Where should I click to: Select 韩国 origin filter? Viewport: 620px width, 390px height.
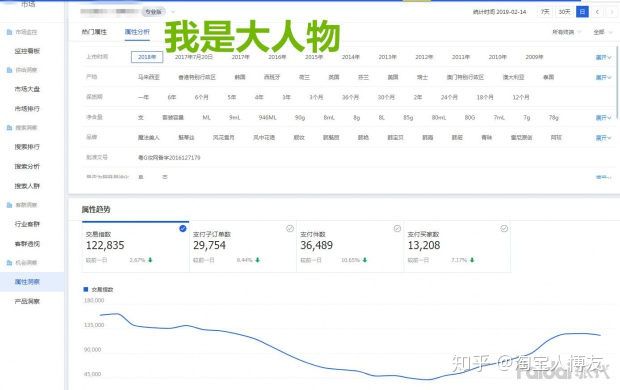pos(240,77)
